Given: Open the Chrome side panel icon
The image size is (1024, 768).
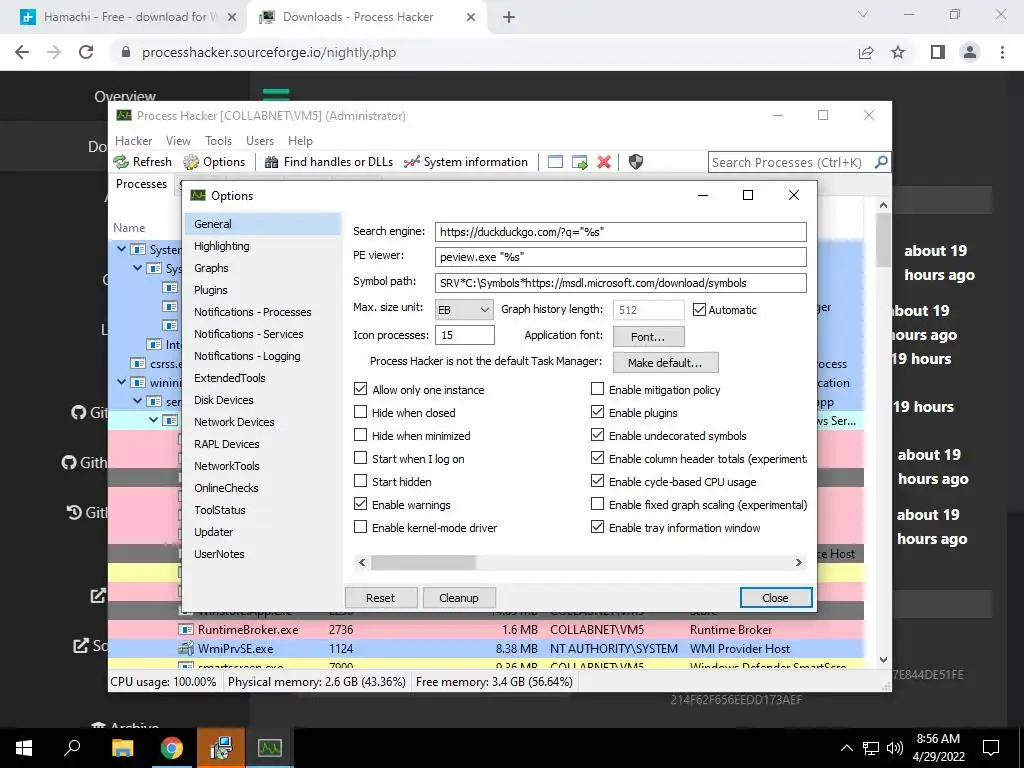Looking at the screenshot, I should (938, 52).
